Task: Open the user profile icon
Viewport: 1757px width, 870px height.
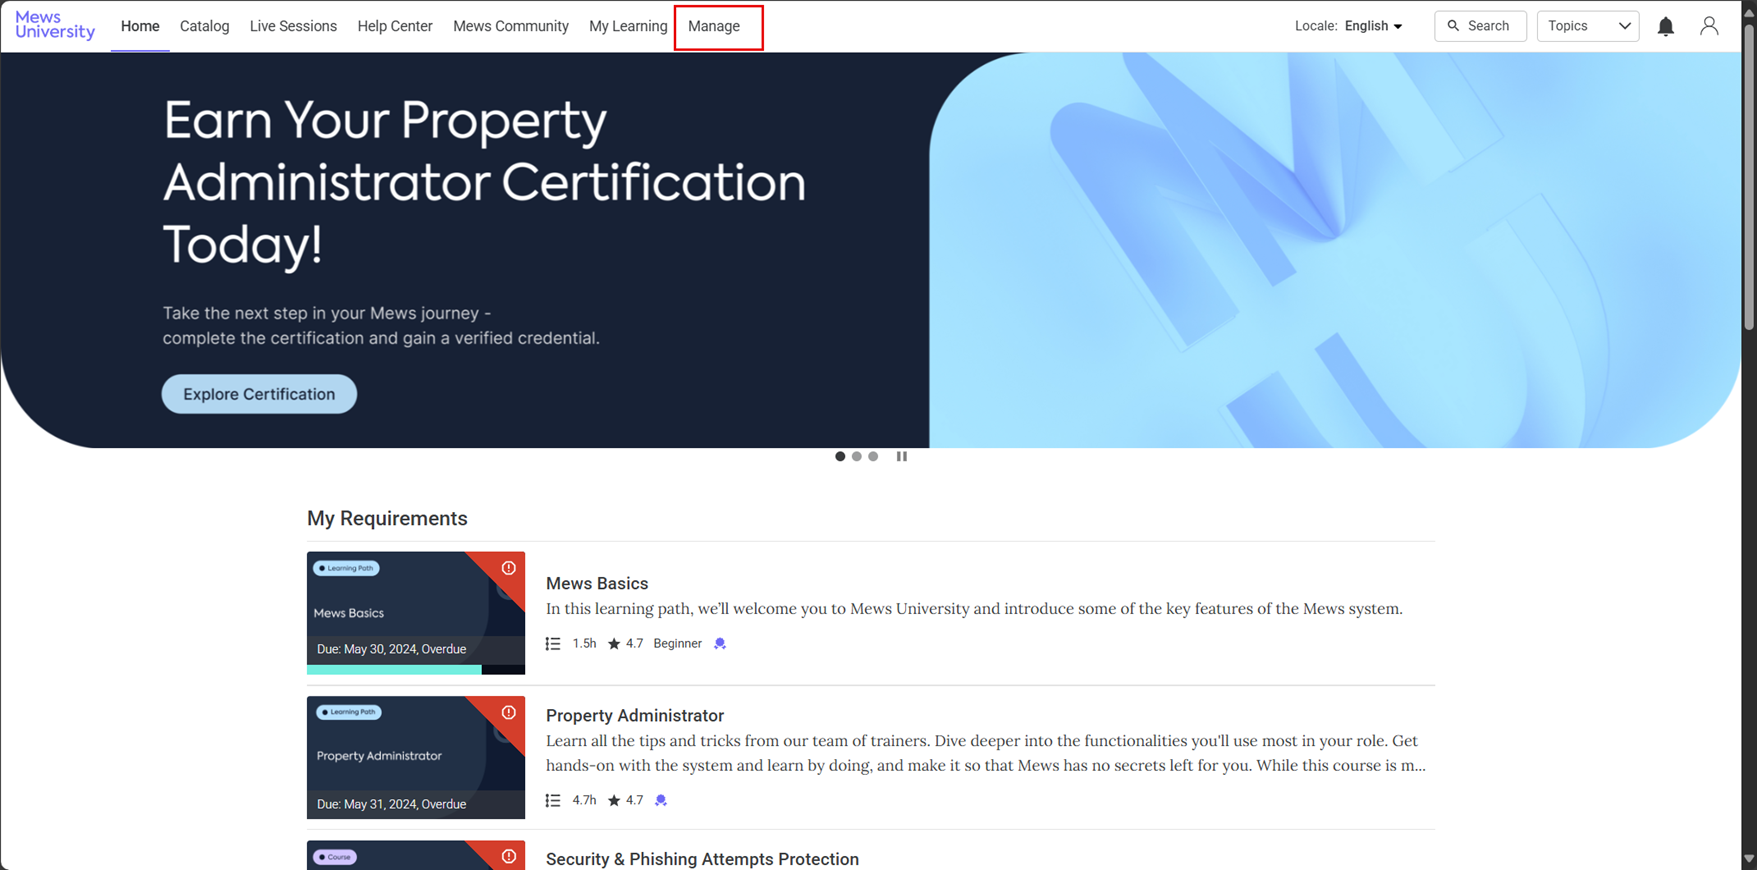Action: pos(1709,26)
